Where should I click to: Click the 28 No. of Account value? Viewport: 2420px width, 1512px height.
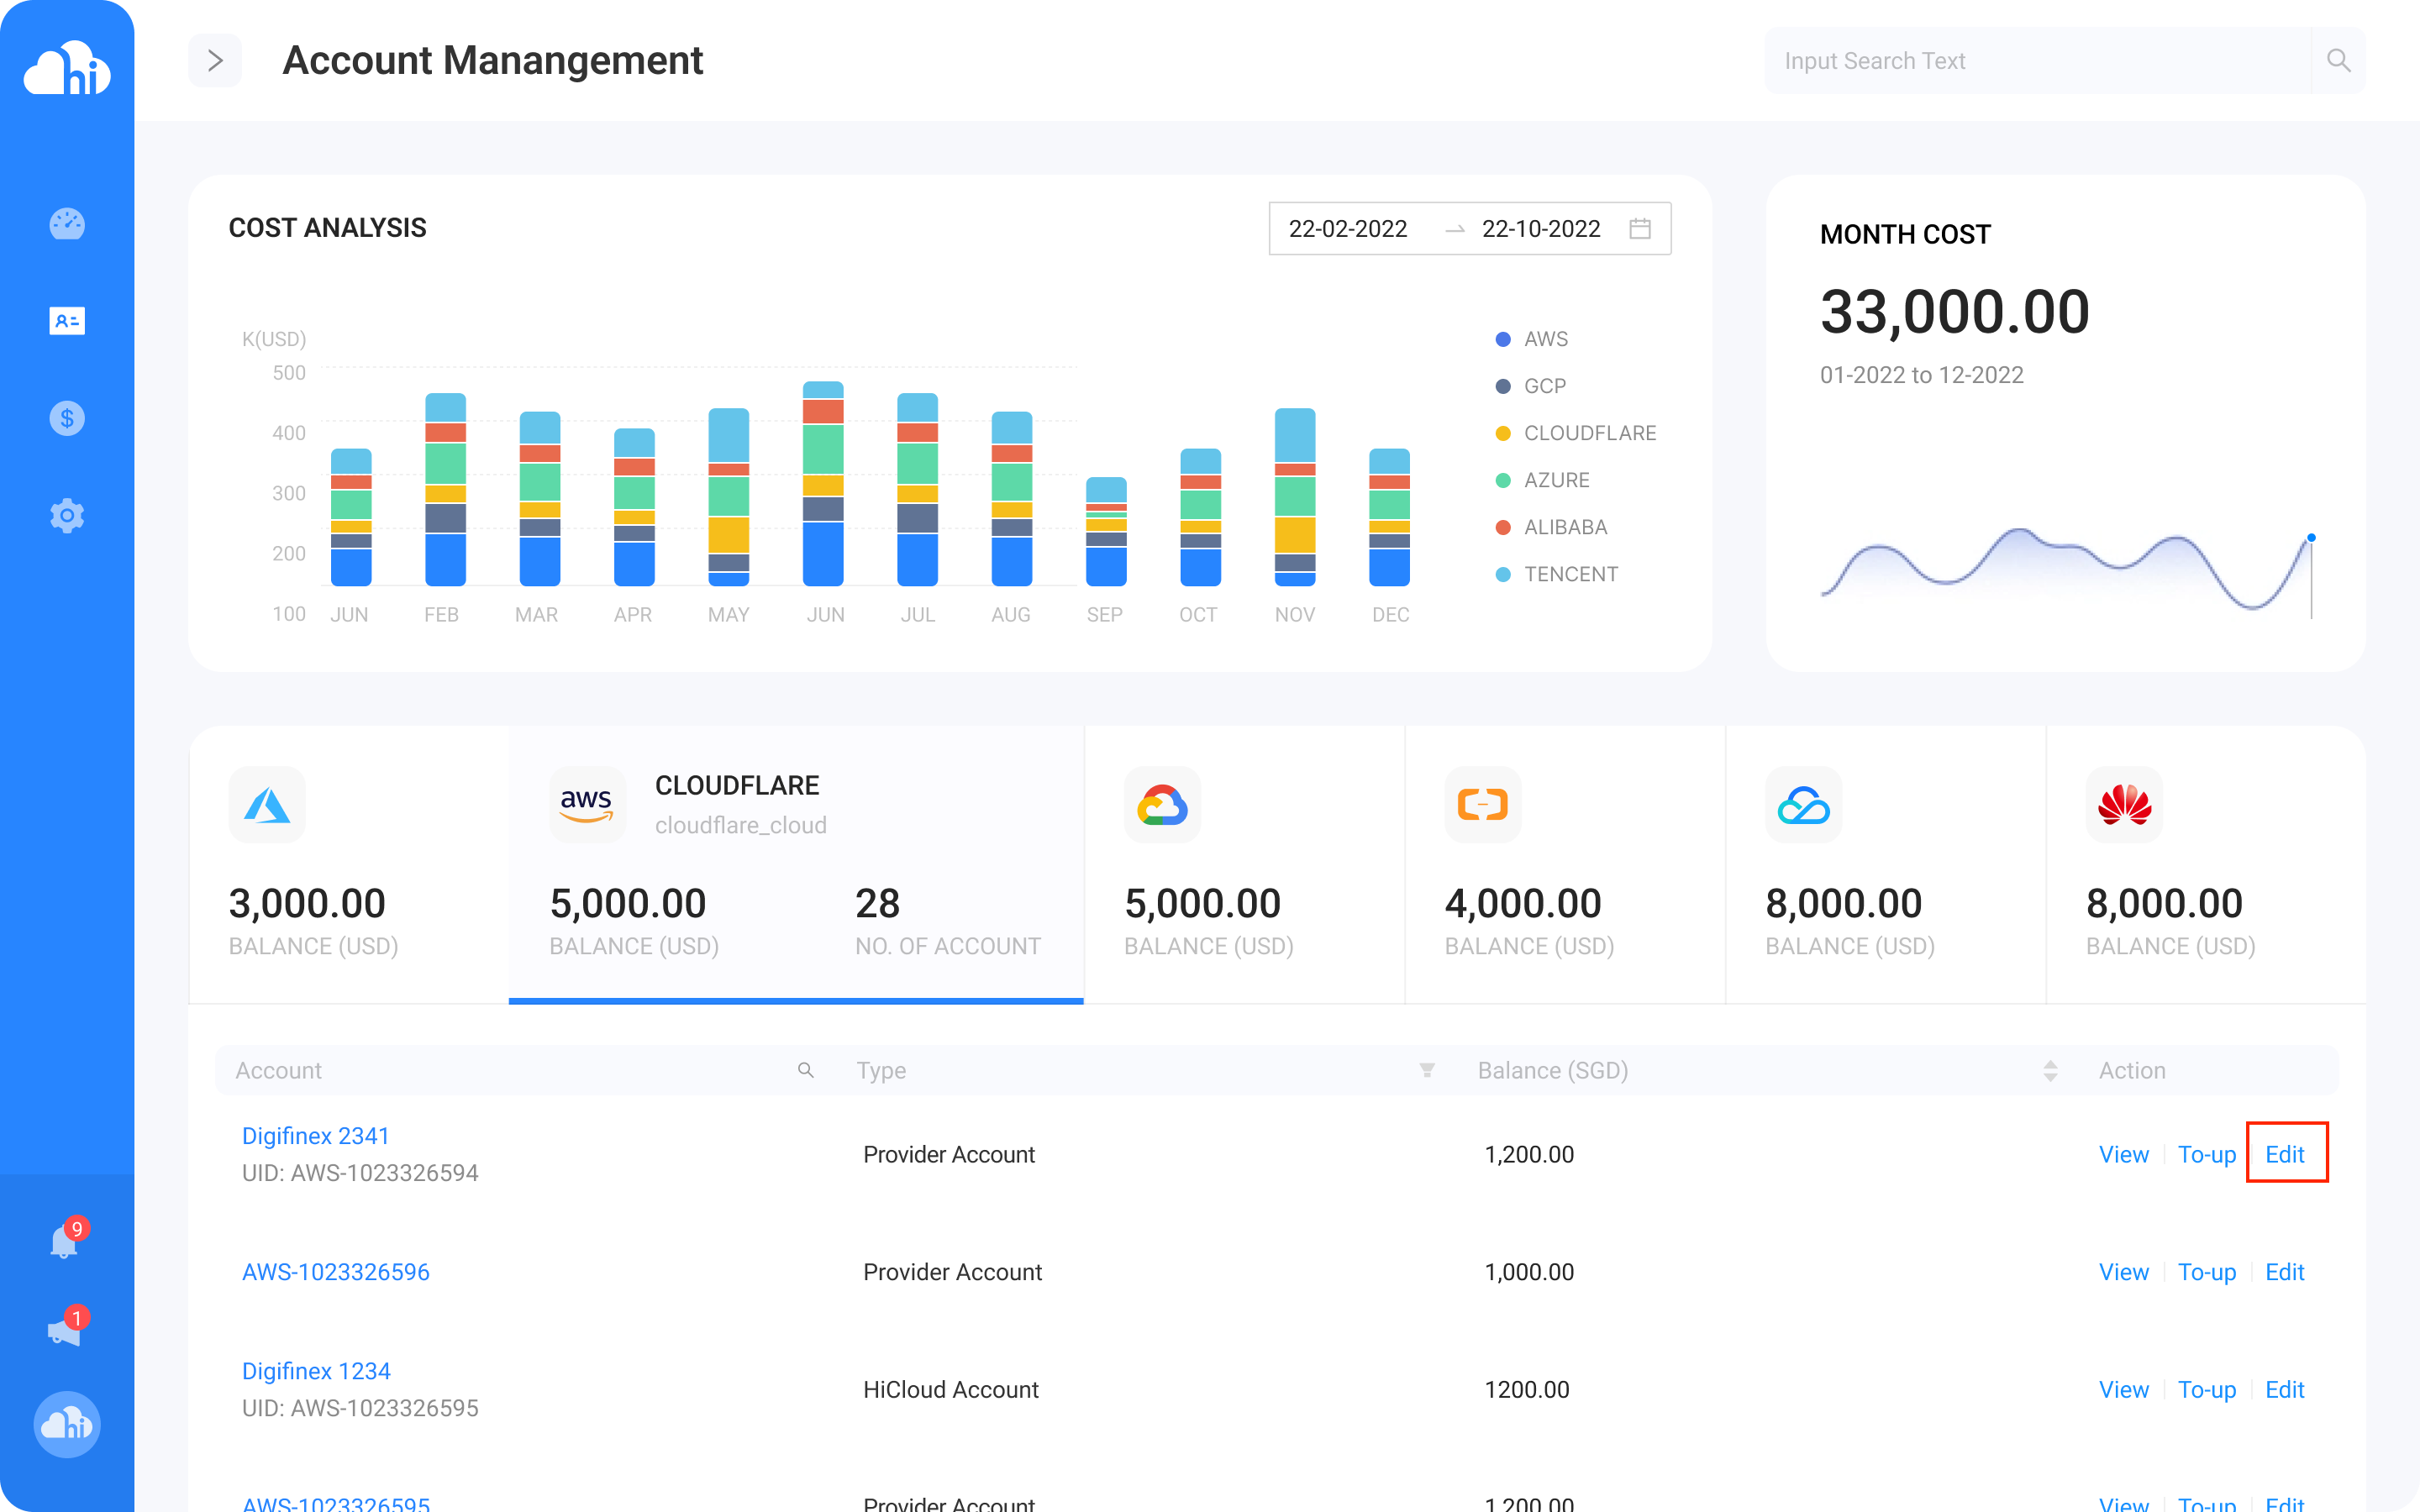[x=877, y=904]
